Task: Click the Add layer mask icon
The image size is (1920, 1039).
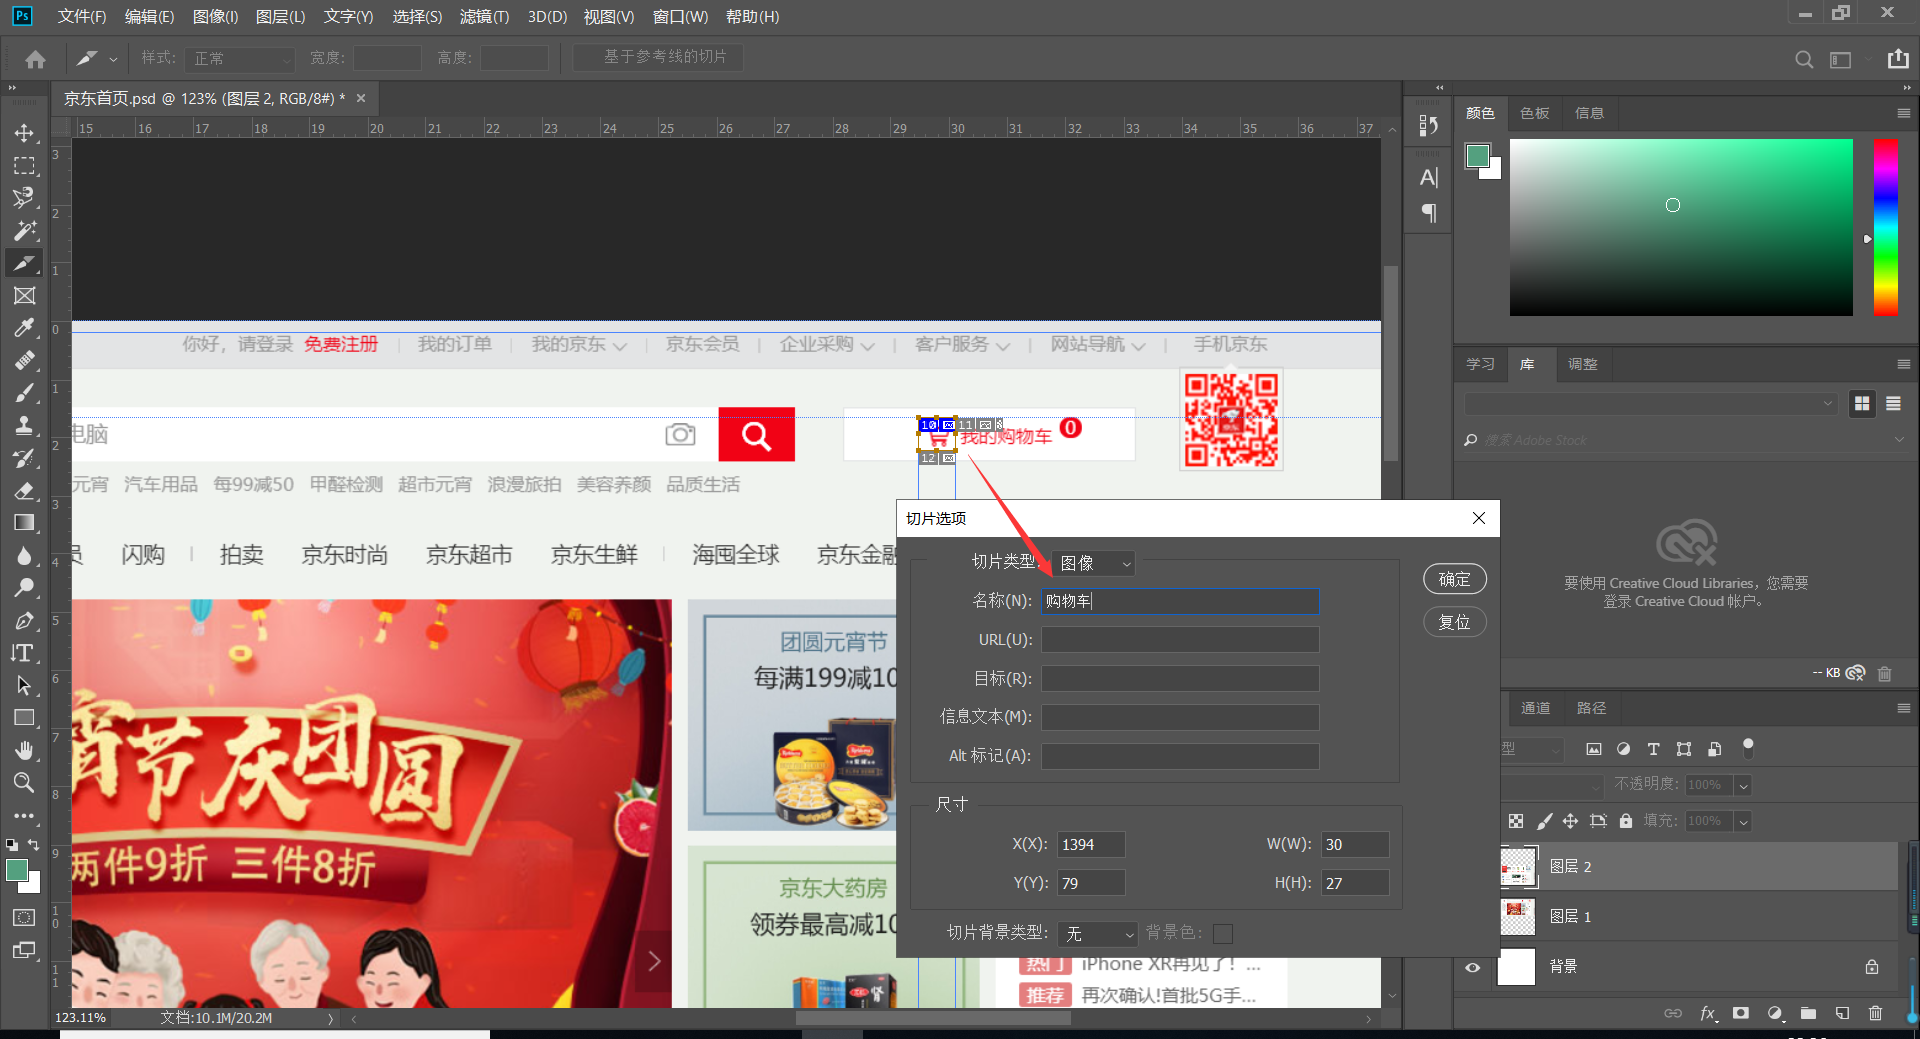Action: click(x=1742, y=1014)
